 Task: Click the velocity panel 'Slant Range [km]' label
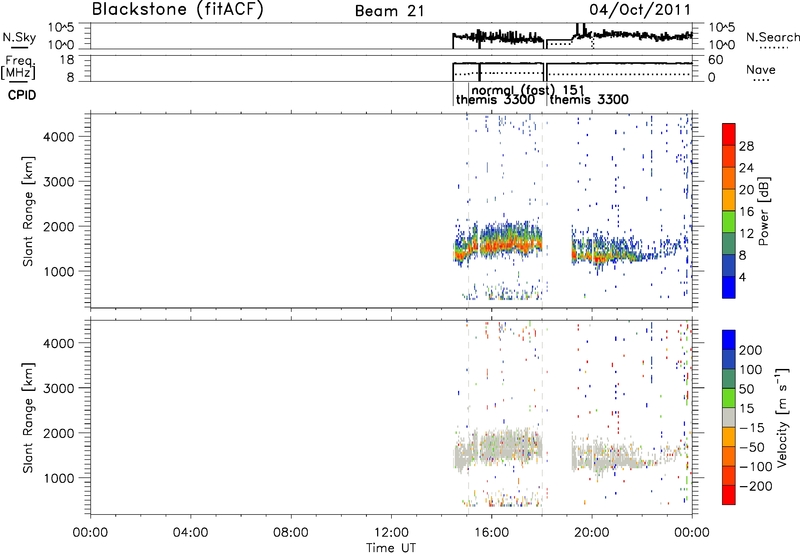[x=28, y=418]
